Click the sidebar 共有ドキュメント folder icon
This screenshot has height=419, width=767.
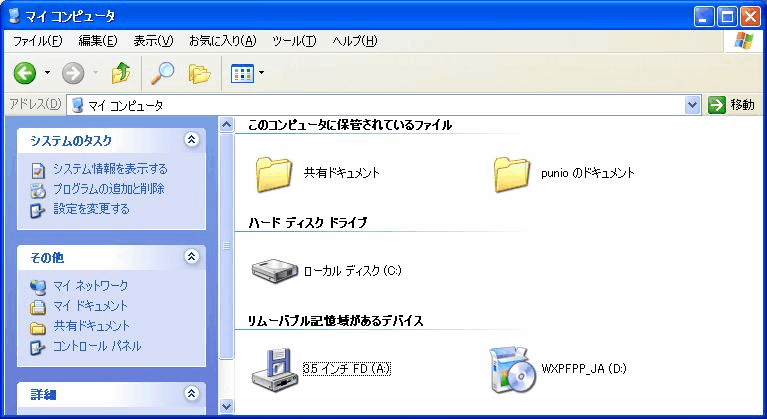pyautogui.click(x=38, y=327)
